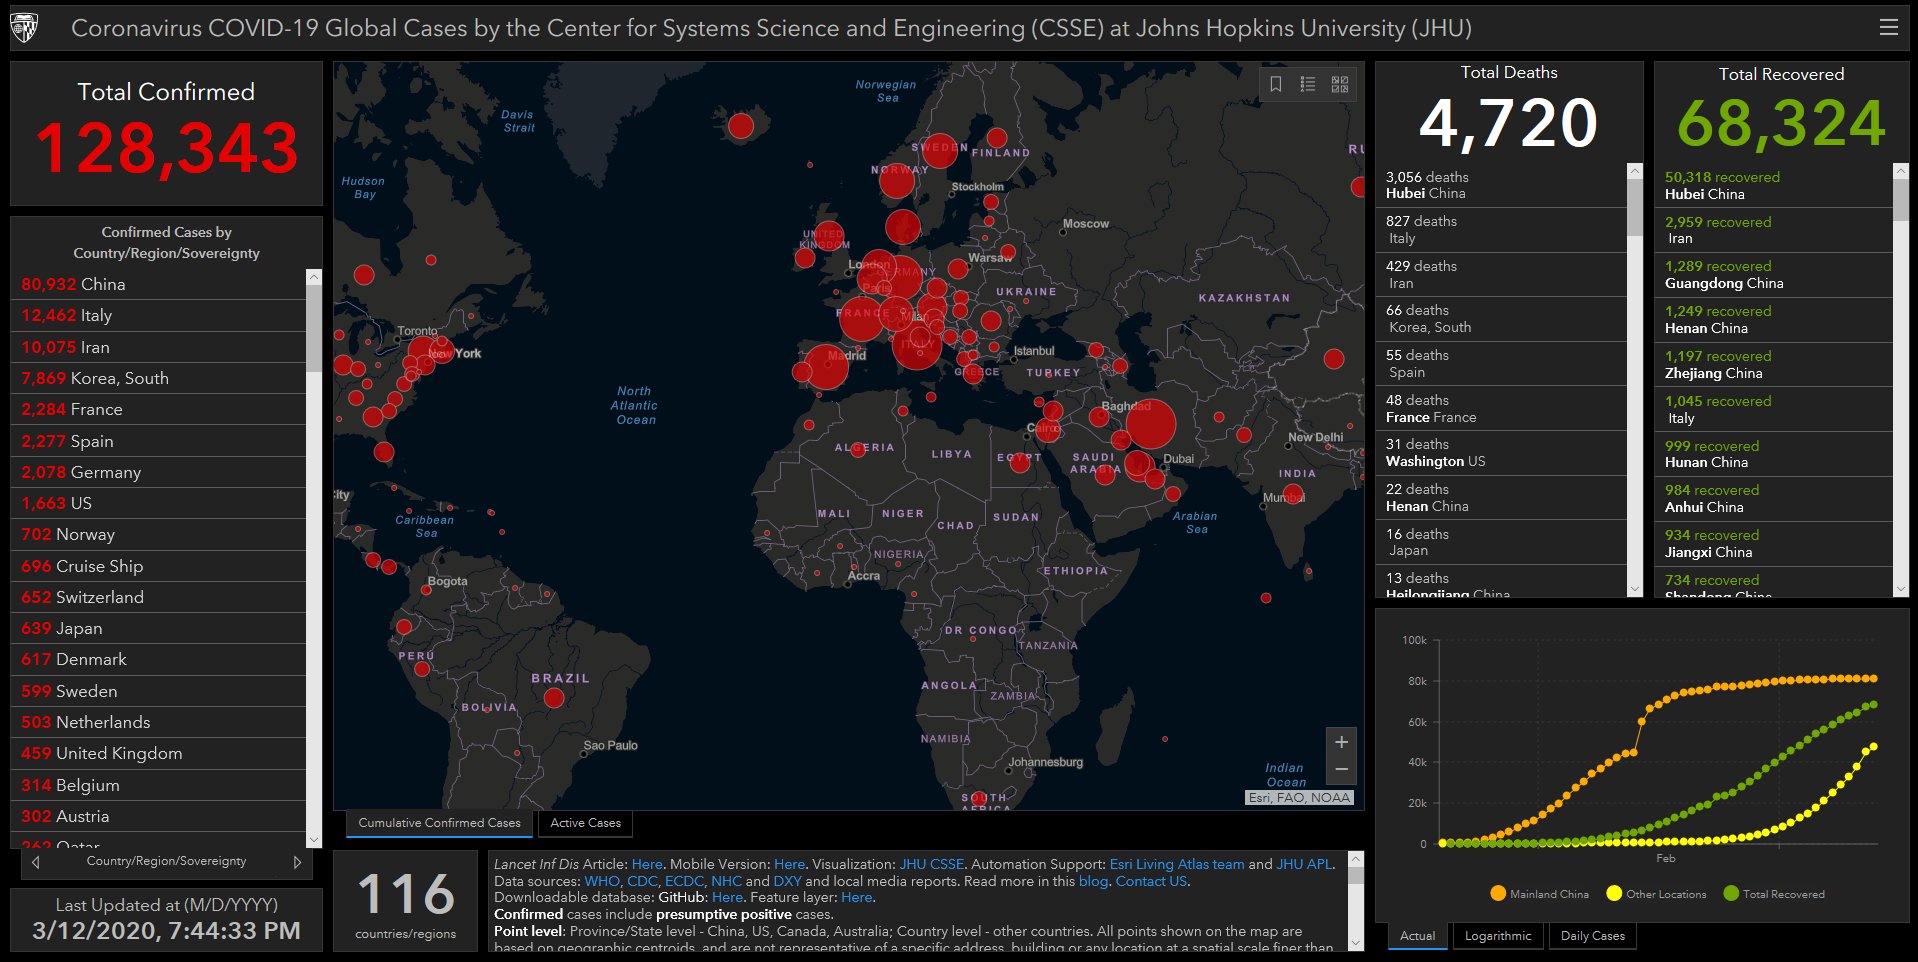Screen dimensions: 1918x962
Task: Open the map bookmarks icon
Action: point(1276,85)
